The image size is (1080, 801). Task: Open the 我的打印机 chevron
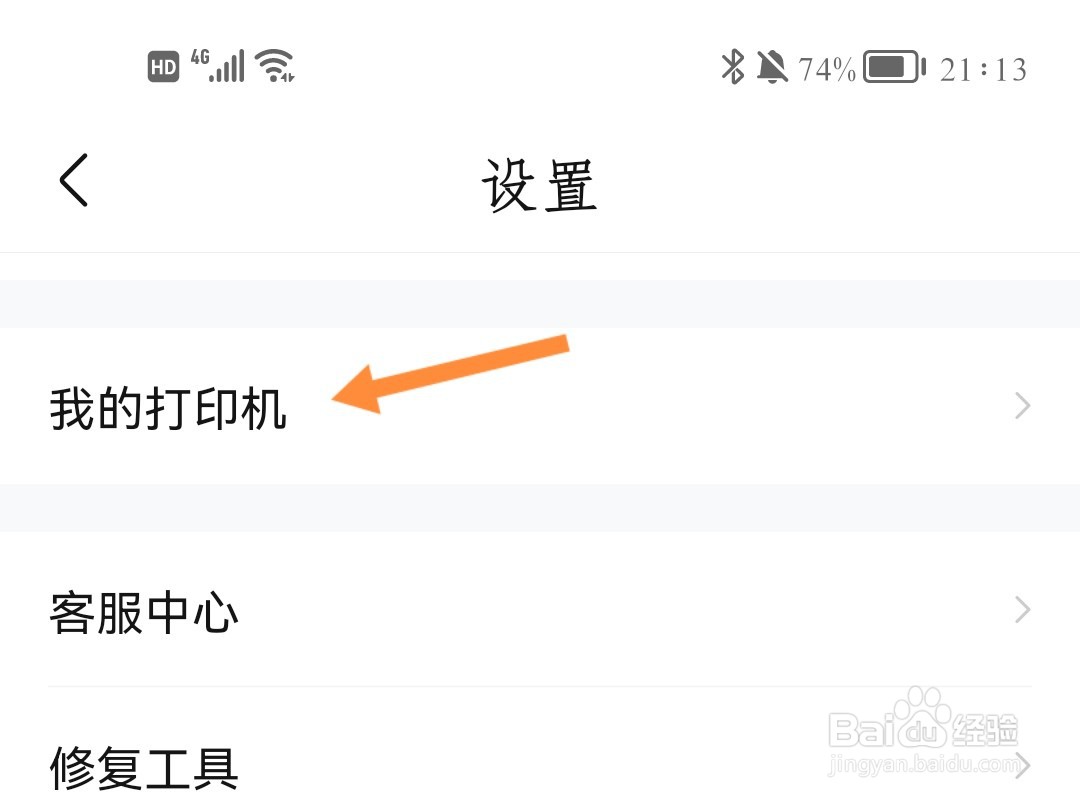1023,406
